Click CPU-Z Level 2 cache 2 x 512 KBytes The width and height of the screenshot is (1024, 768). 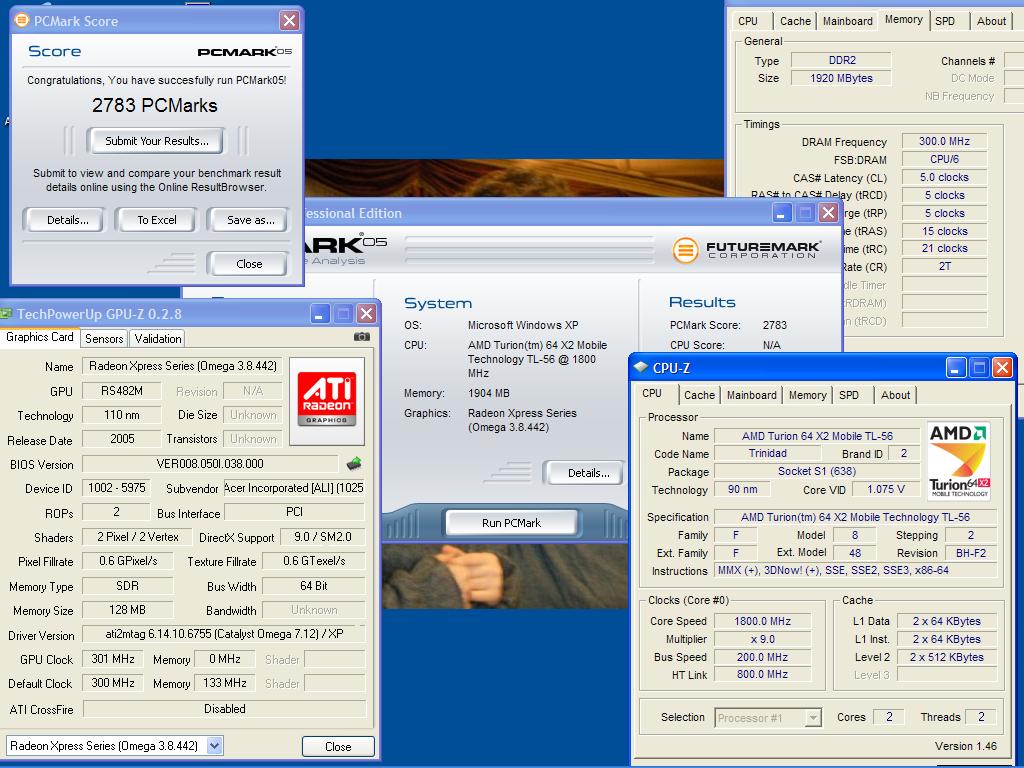[946, 657]
